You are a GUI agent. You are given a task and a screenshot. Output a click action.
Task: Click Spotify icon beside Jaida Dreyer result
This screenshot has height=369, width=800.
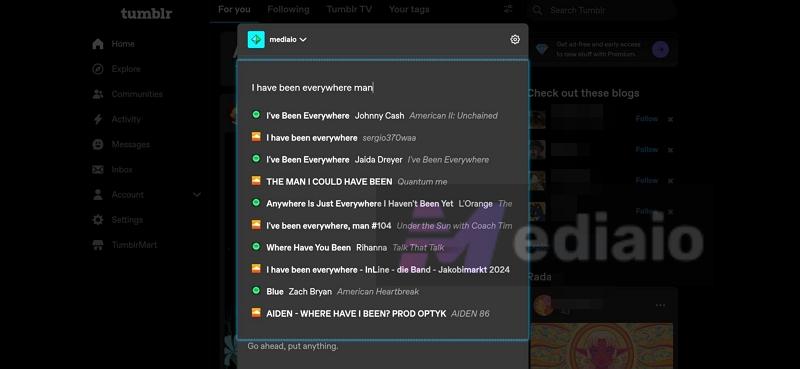coord(256,159)
